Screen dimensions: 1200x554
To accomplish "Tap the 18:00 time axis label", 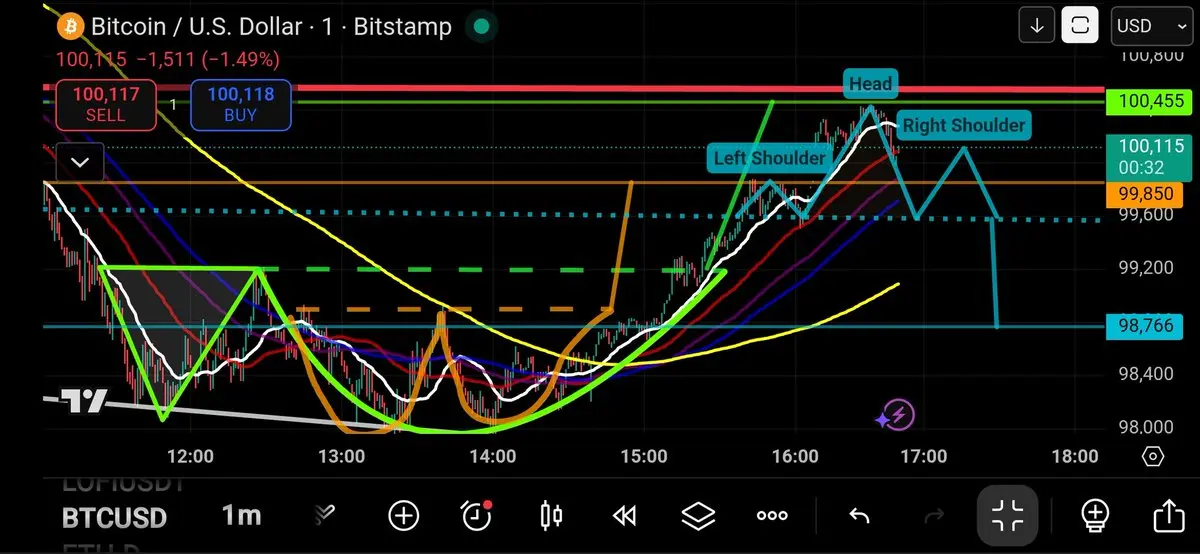I will coord(1075,457).
